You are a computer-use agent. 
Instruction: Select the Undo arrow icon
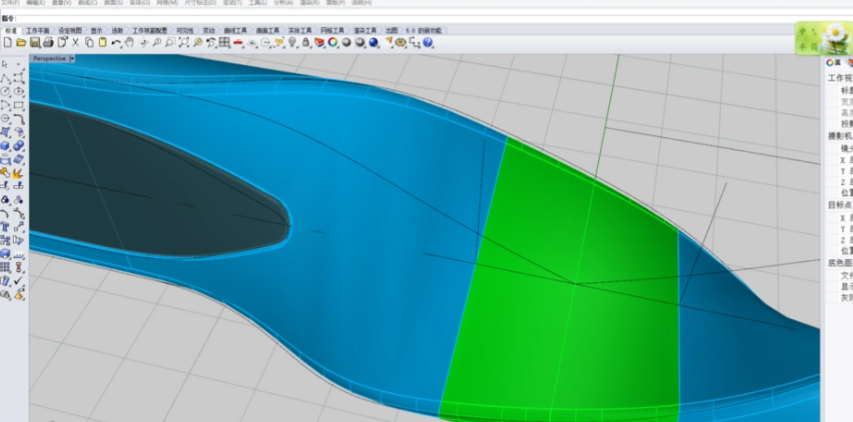tap(116, 43)
